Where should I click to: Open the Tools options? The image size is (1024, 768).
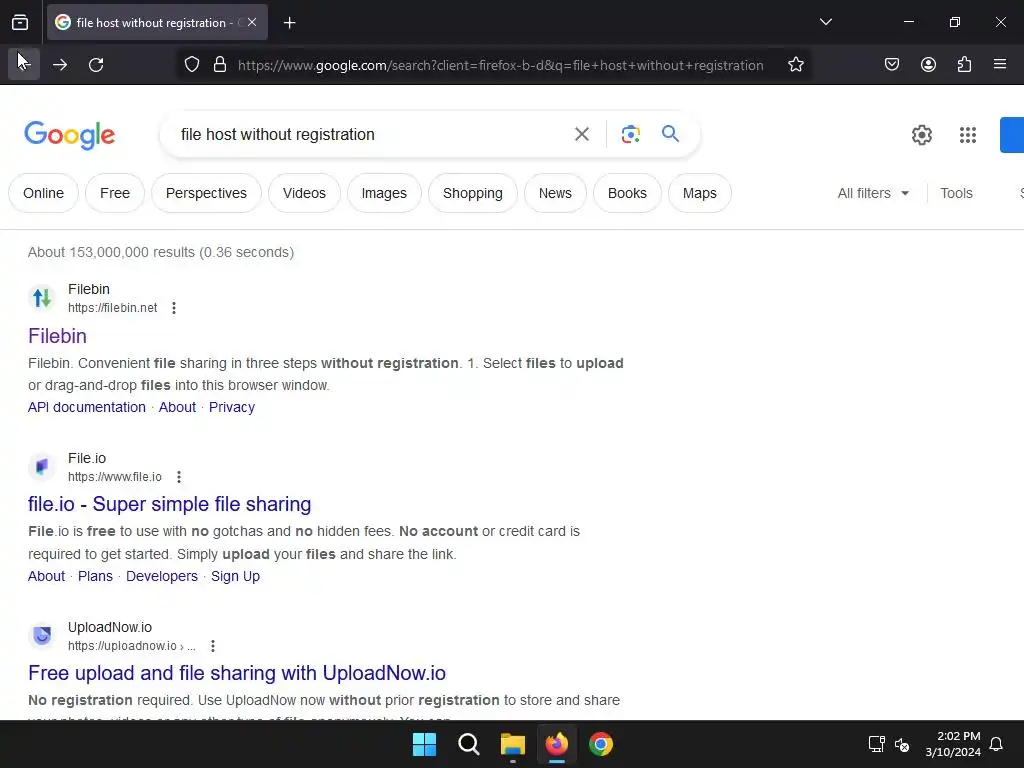pyautogui.click(x=956, y=193)
